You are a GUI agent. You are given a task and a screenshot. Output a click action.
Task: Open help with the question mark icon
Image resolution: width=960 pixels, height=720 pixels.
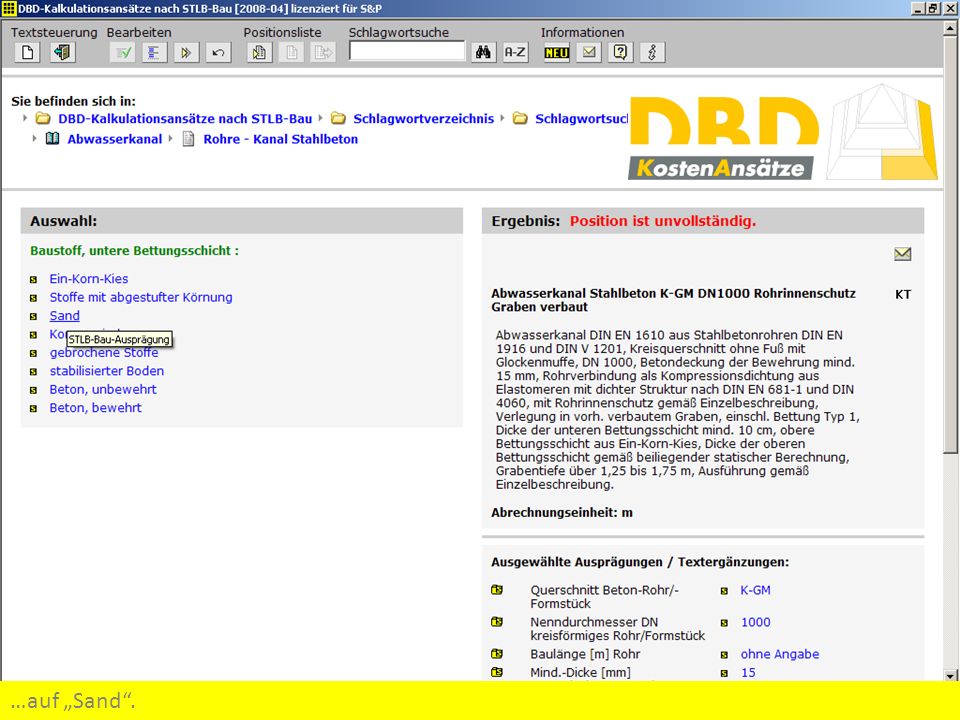click(620, 53)
